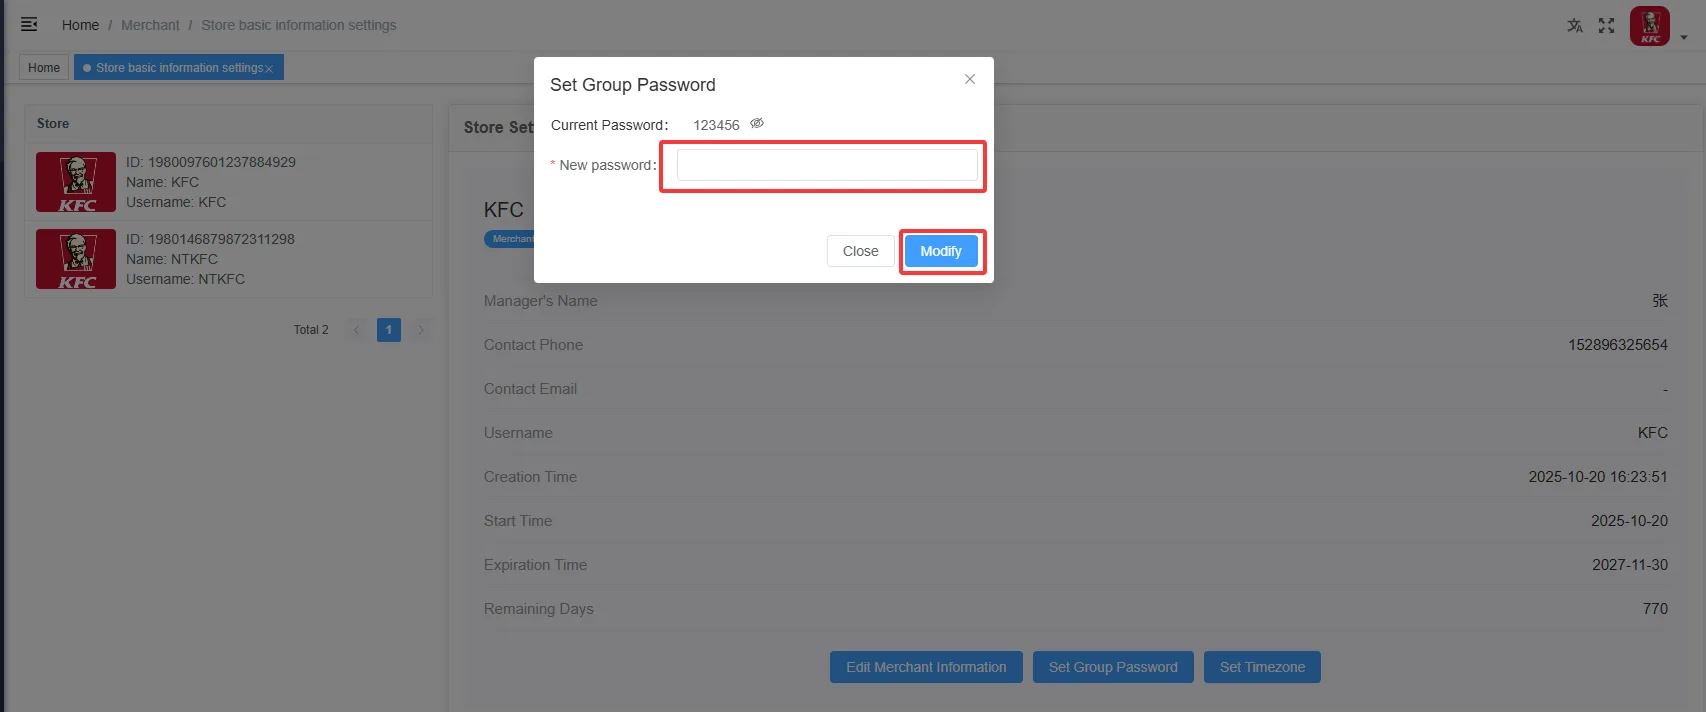
Task: Click the Name: NTKFC row
Action: coord(172,259)
